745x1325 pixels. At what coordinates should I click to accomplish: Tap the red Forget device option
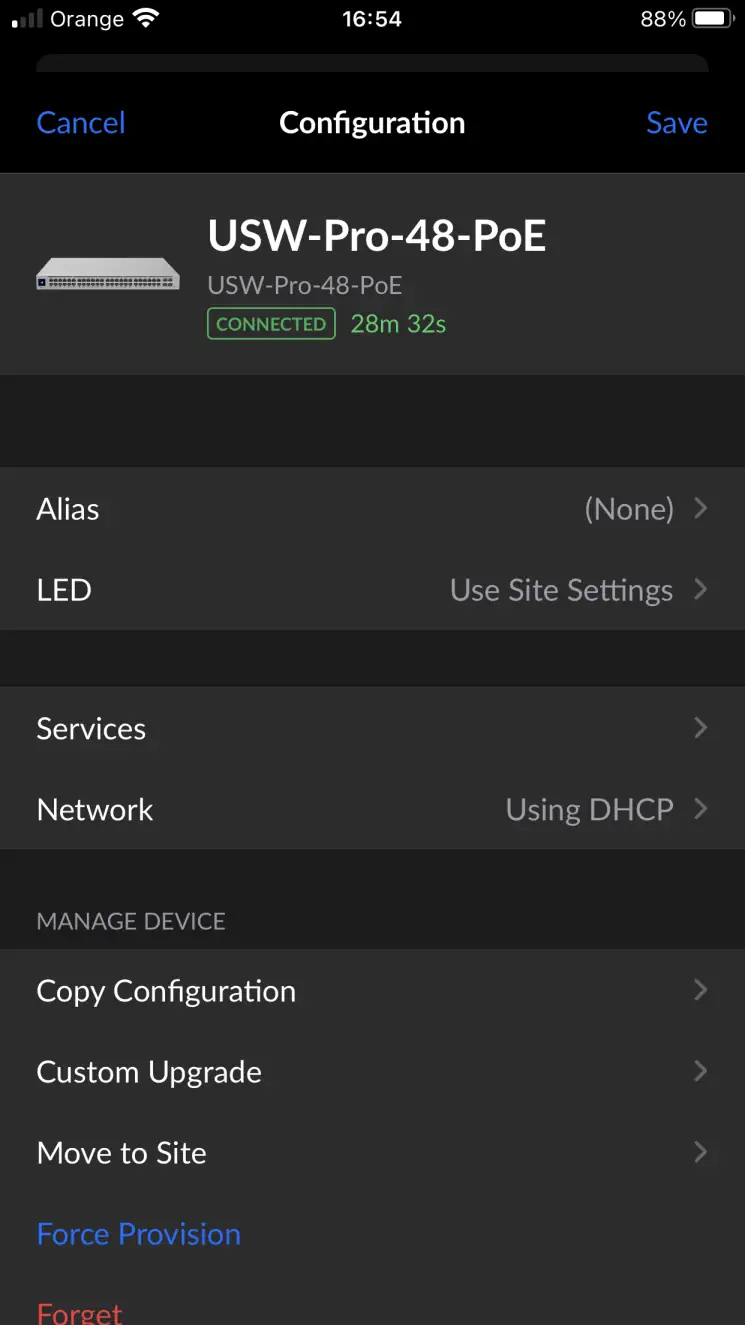tap(80, 1312)
